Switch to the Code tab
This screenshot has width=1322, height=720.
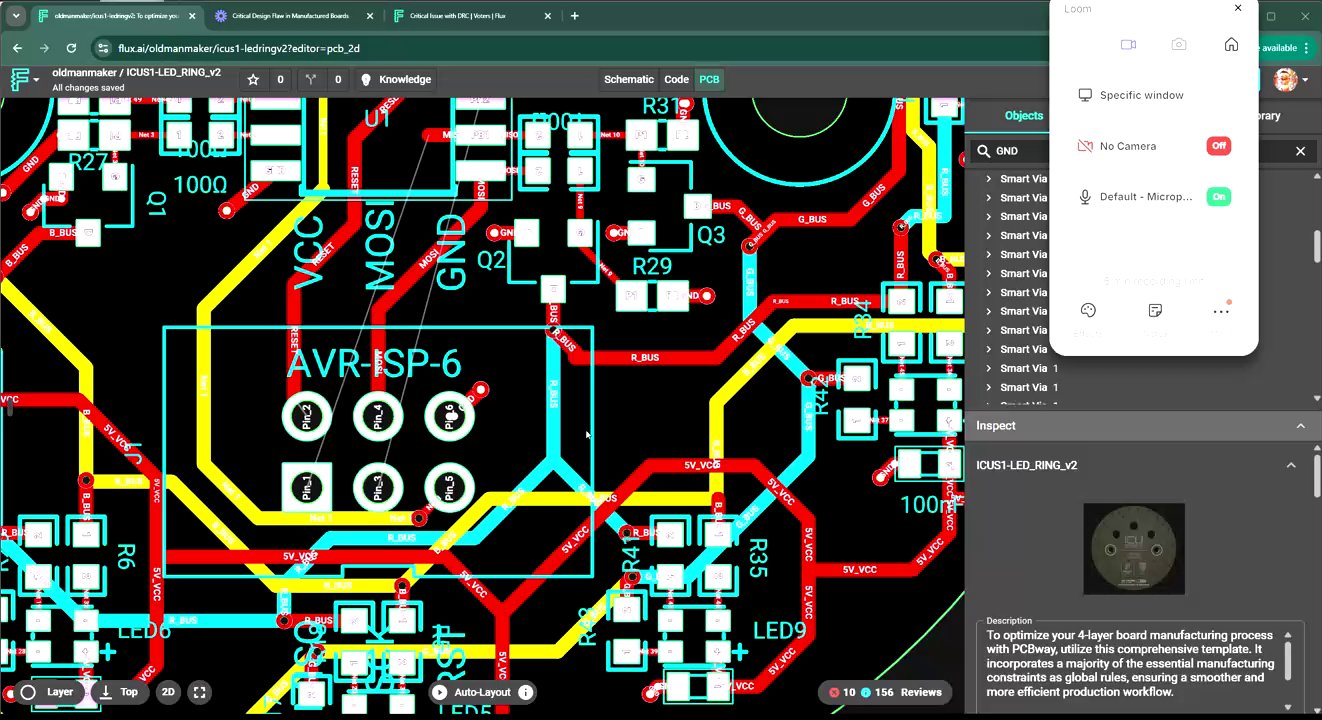click(676, 80)
